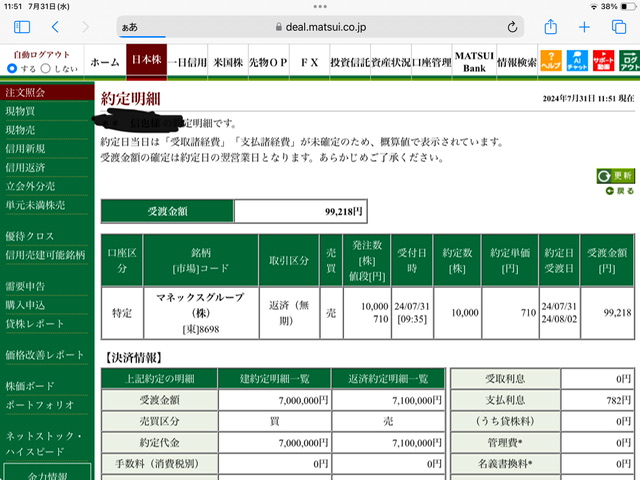
Task: Open the ホーム tab
Action: (105, 62)
